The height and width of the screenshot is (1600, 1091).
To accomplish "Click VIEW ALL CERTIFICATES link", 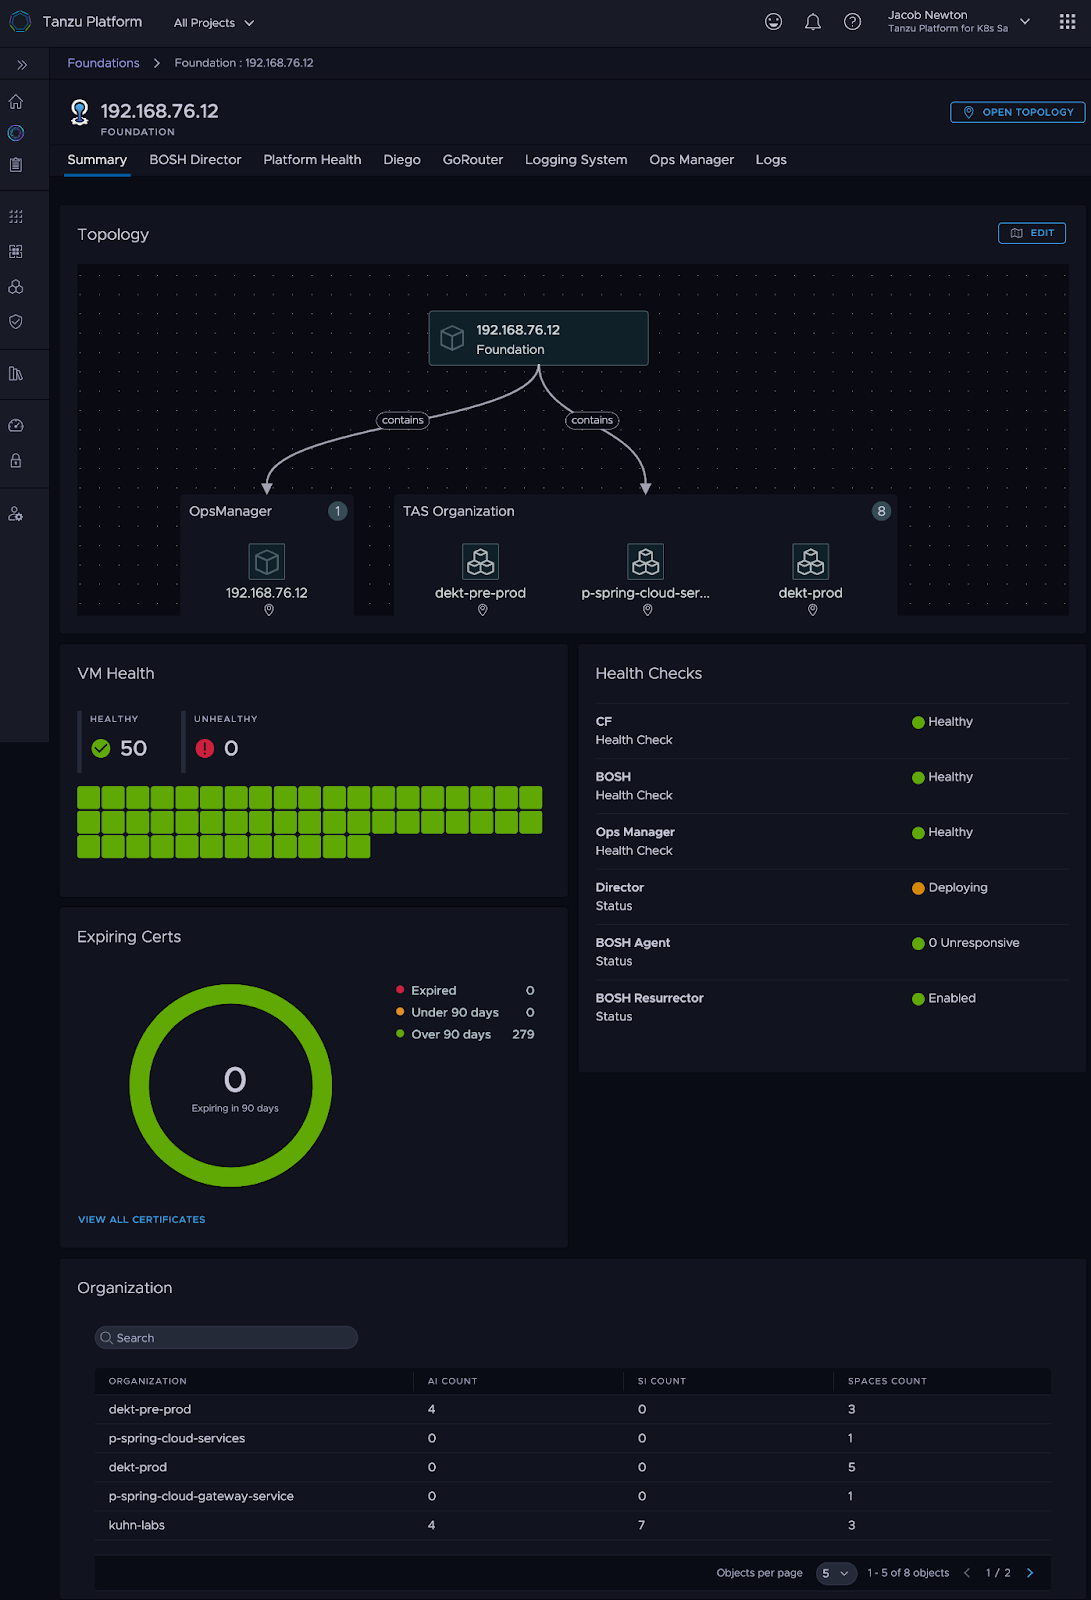I will (x=142, y=1220).
